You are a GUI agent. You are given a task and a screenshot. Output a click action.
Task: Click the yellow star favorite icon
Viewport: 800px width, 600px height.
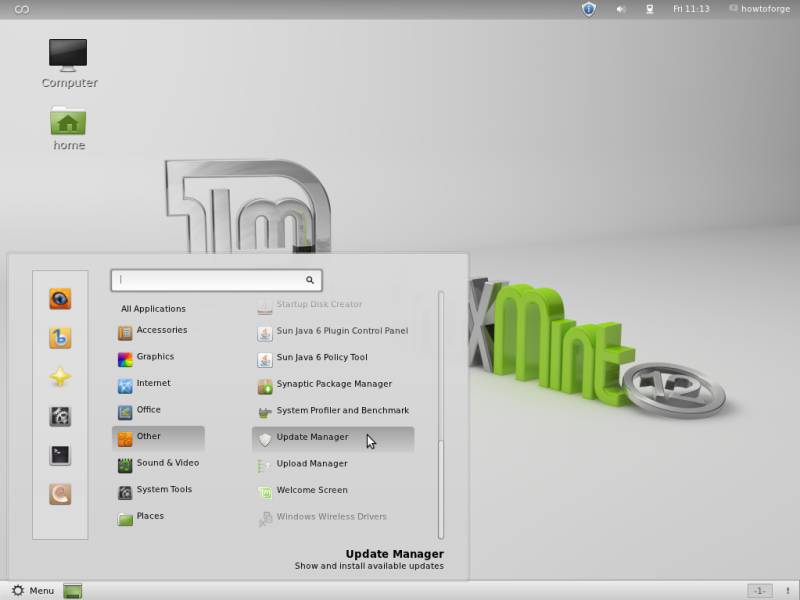click(x=60, y=377)
